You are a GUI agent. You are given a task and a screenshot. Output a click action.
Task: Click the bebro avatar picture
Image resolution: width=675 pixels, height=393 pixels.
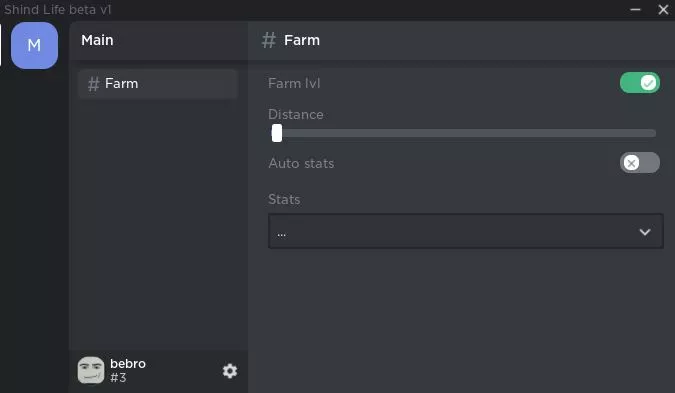(x=91, y=370)
